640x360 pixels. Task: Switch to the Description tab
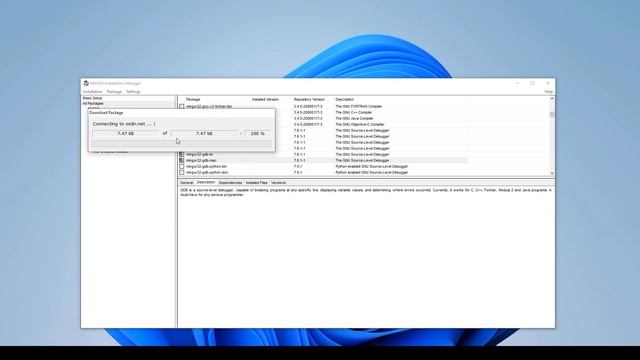[206, 182]
